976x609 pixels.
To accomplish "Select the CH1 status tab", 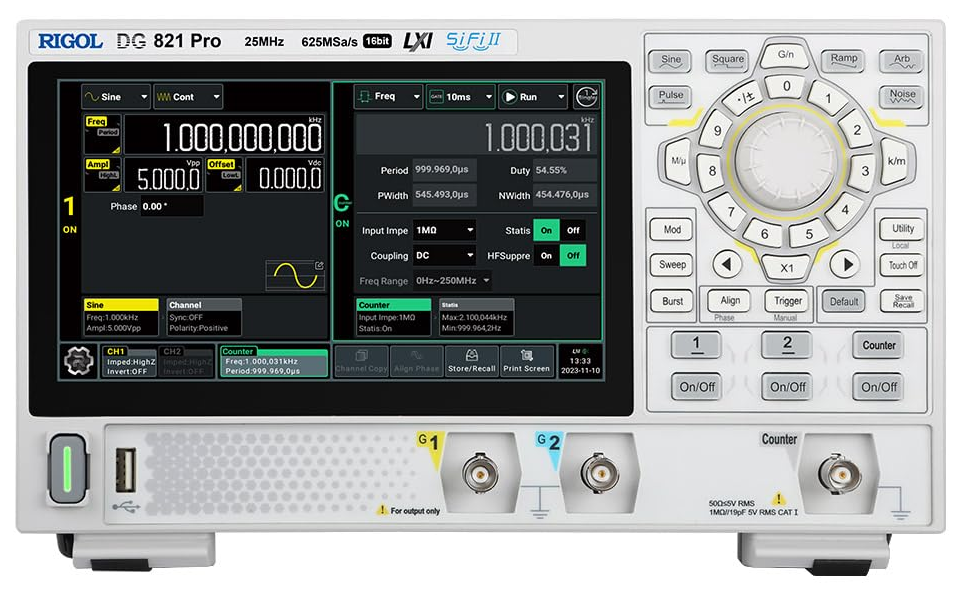I will (129, 361).
